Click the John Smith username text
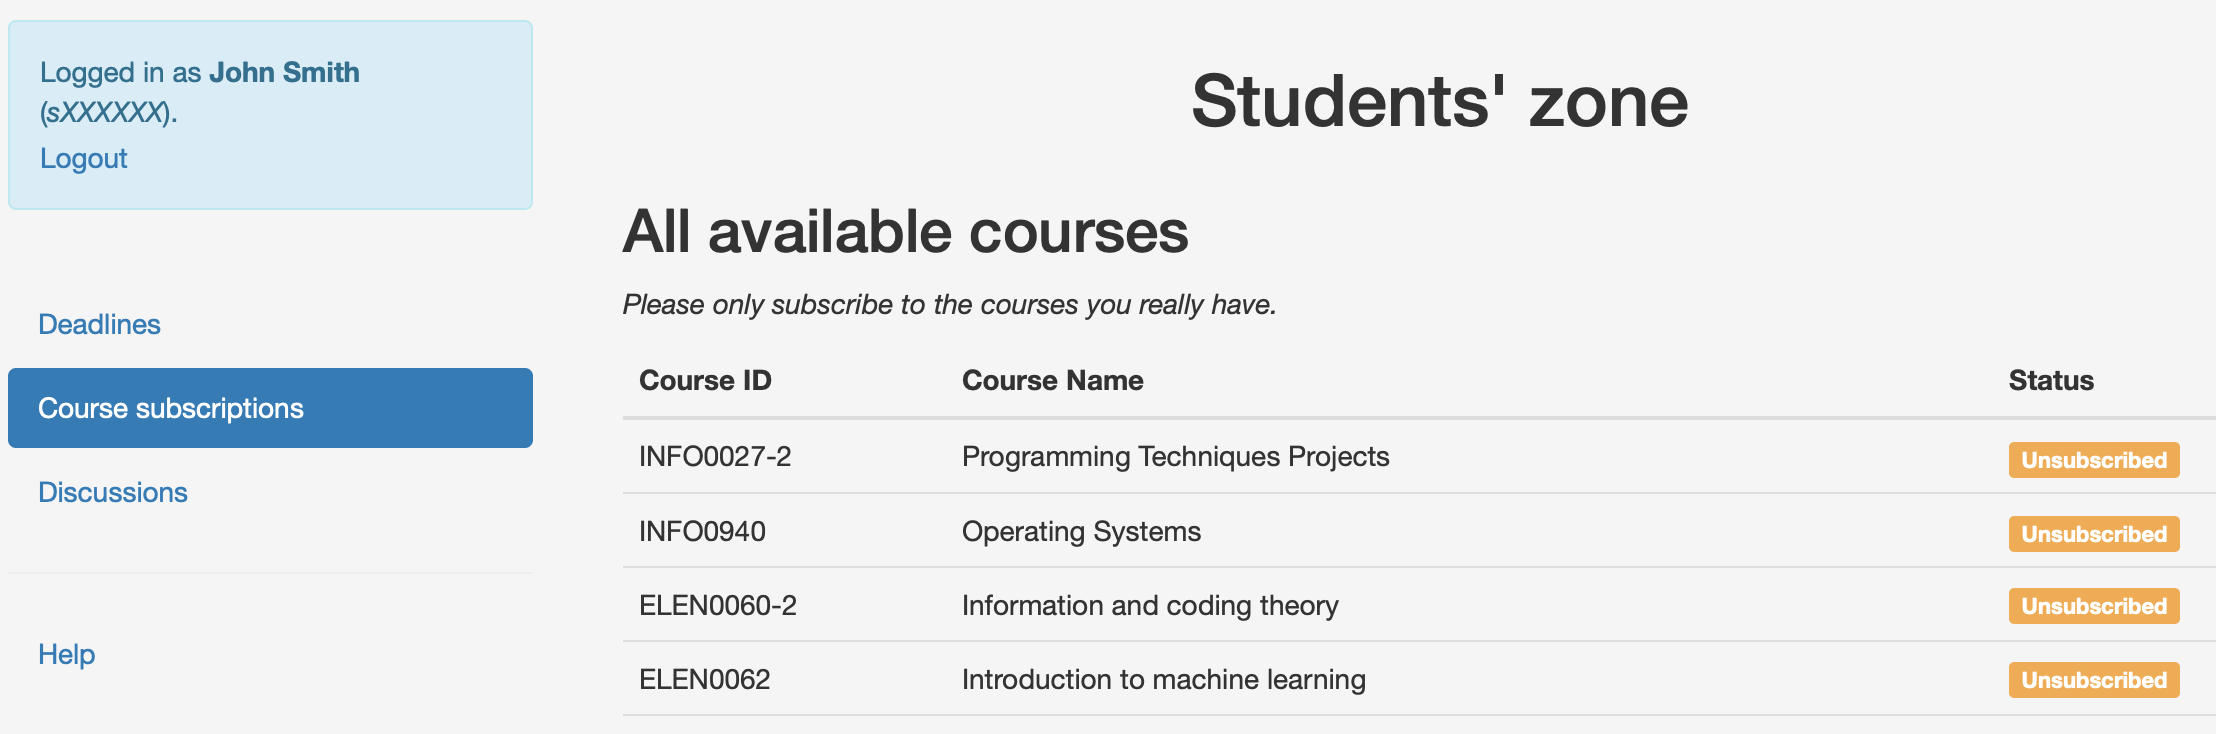Screen dimensions: 2216x734 [284, 72]
